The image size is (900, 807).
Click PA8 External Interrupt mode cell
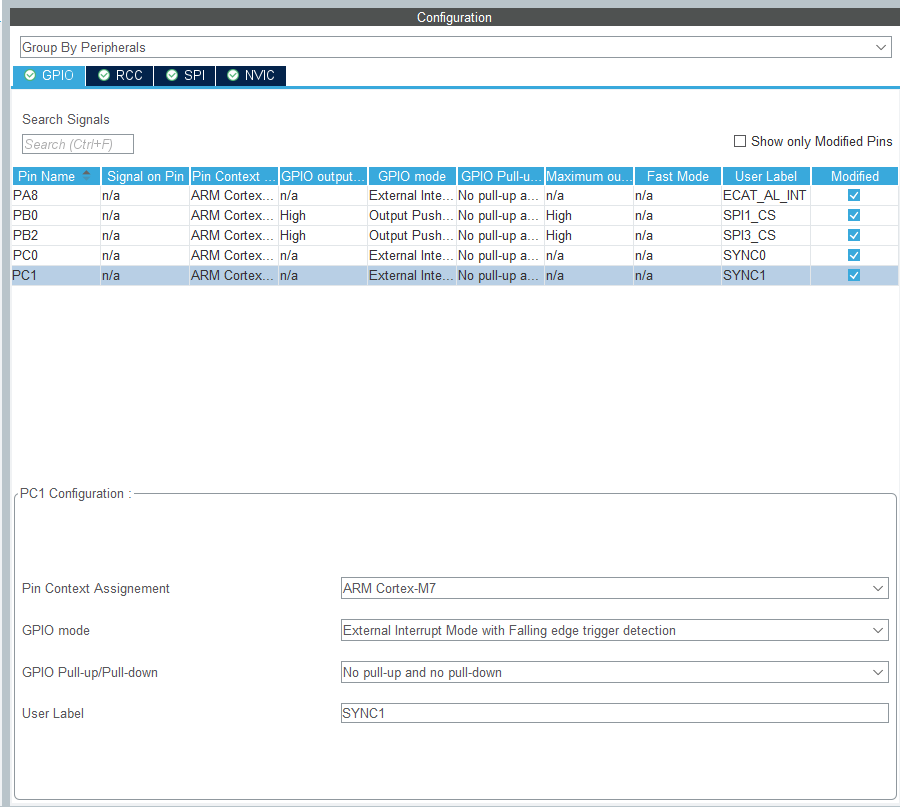click(x=412, y=195)
